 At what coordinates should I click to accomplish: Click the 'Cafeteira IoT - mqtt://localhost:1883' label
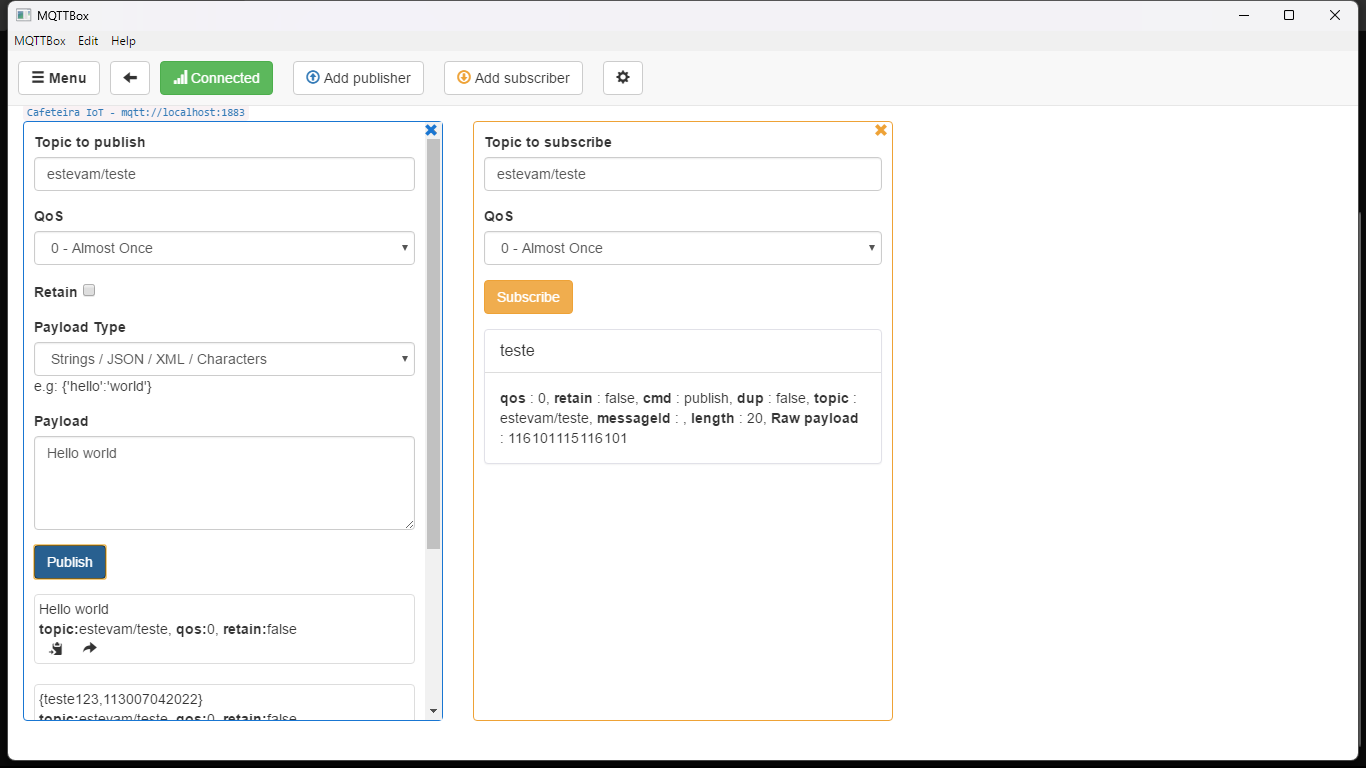(x=136, y=113)
